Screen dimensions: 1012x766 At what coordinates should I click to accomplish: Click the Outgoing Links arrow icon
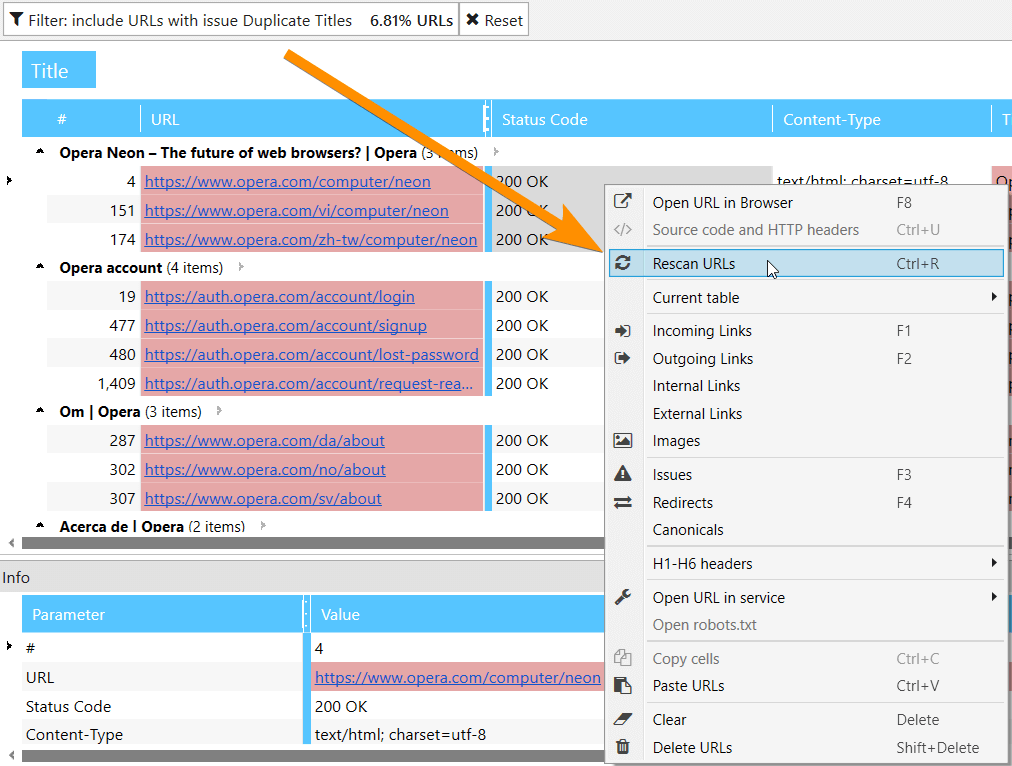point(623,358)
